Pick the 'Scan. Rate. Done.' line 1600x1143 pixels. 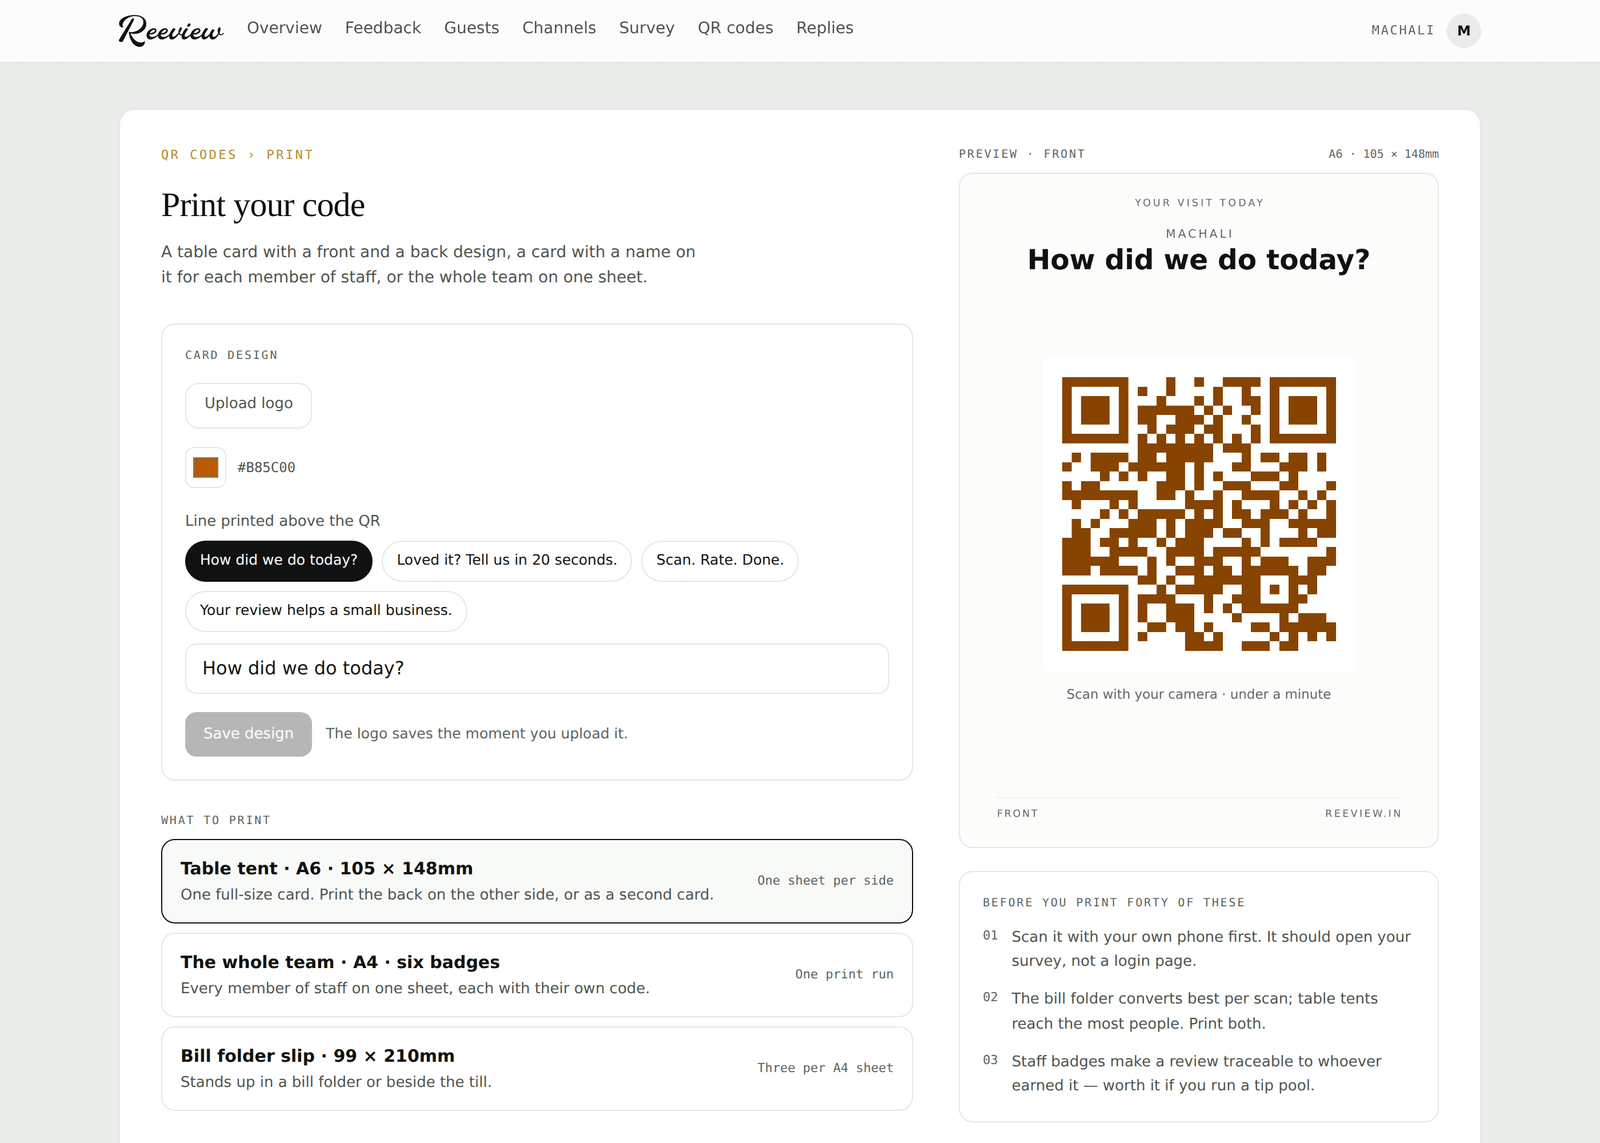[x=720, y=561]
